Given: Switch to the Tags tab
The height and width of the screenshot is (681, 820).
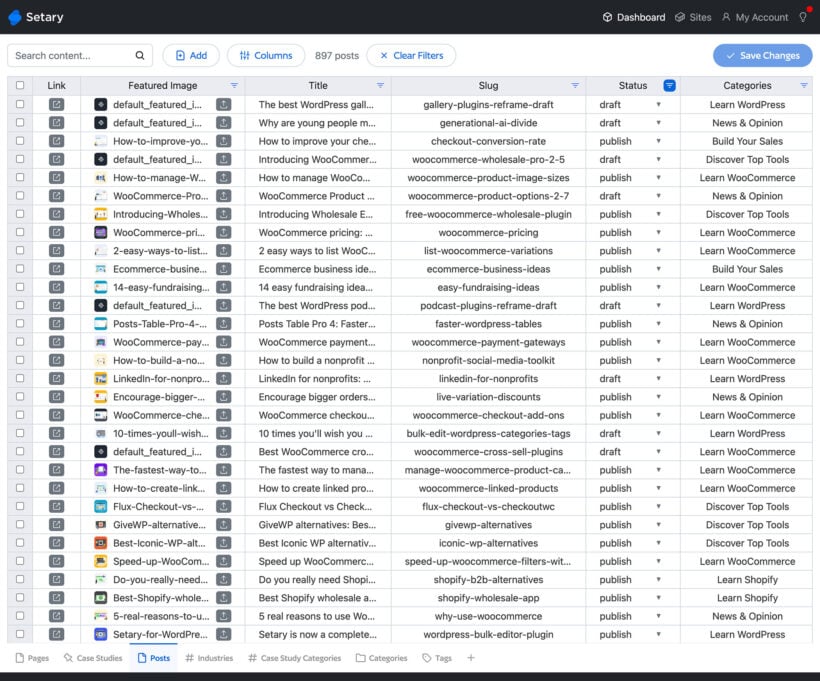Looking at the screenshot, I should (437, 658).
